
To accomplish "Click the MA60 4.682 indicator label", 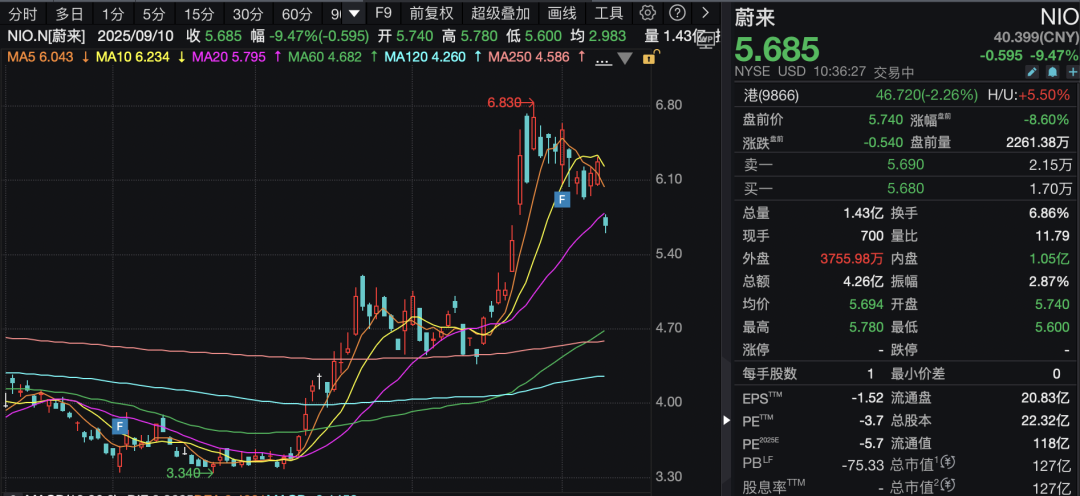I will [x=324, y=58].
